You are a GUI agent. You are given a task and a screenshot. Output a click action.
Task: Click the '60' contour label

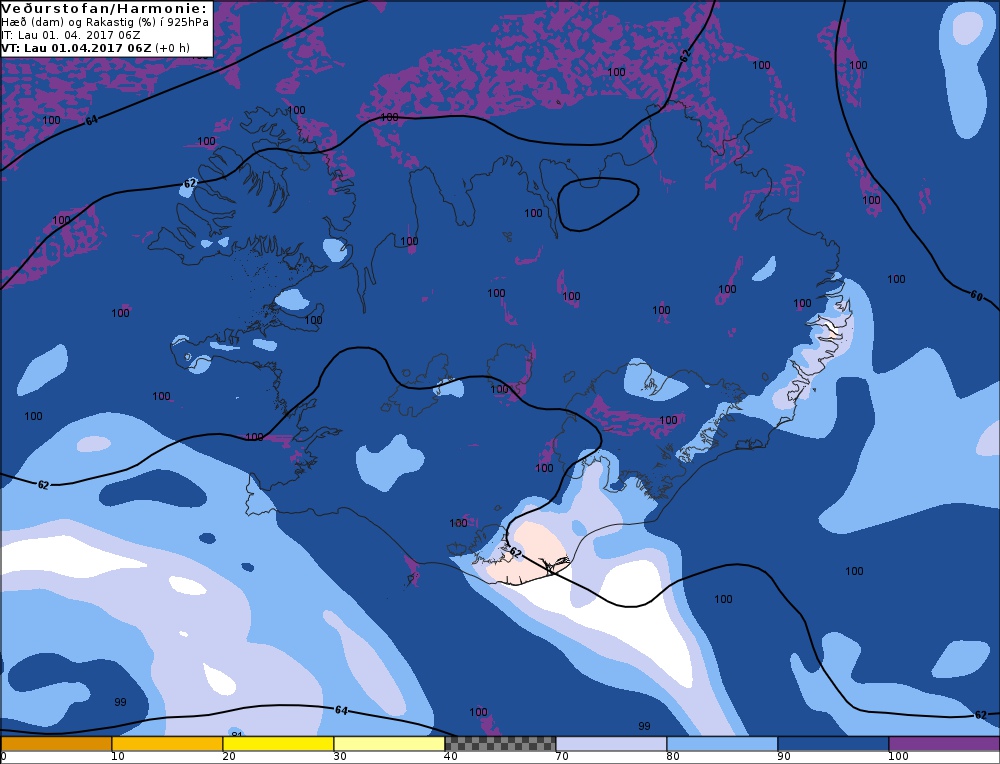tap(976, 295)
